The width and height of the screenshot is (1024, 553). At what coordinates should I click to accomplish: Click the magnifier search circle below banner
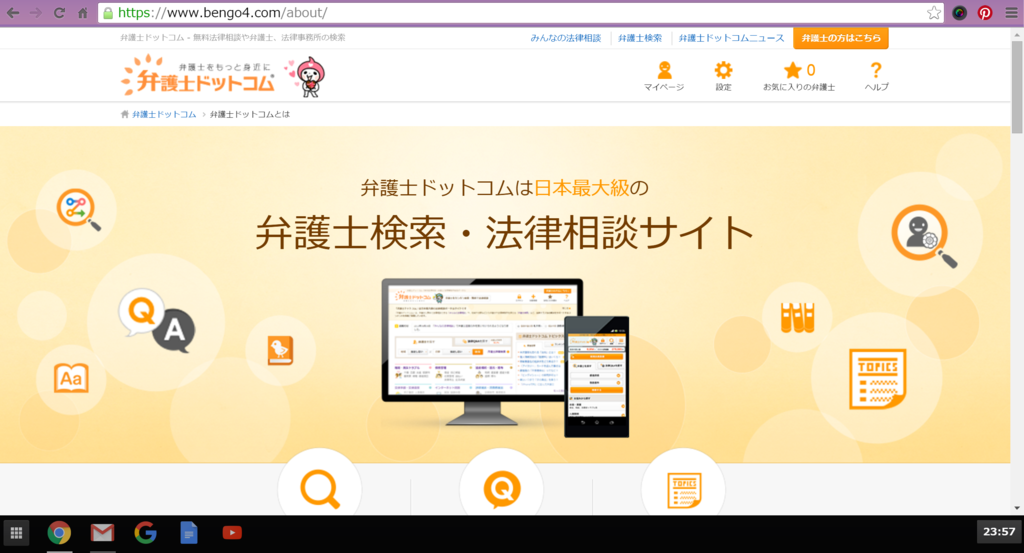coord(320,488)
